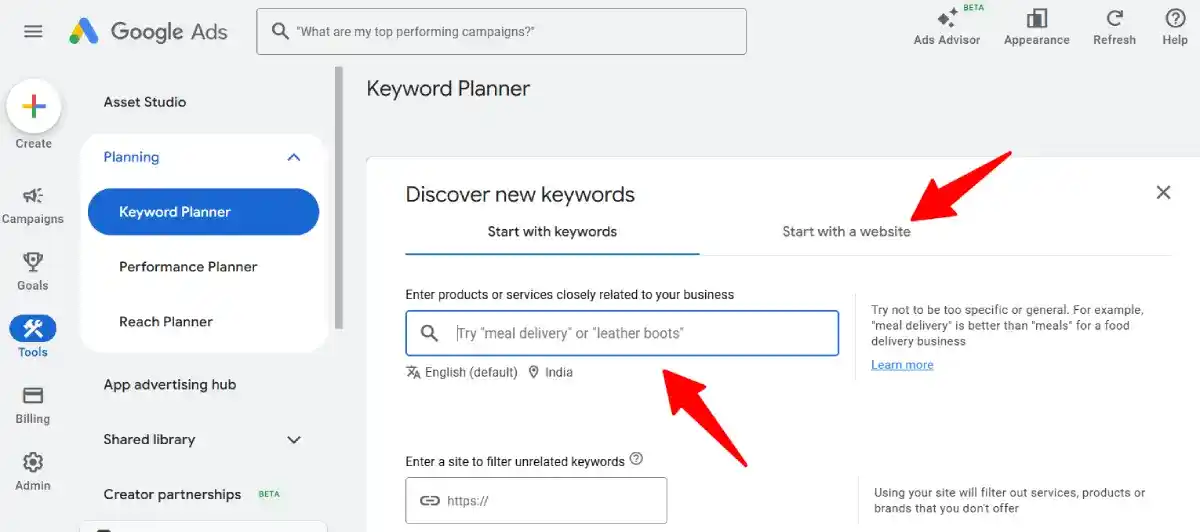
Task: Click the https:// site filter field
Action: pos(536,501)
